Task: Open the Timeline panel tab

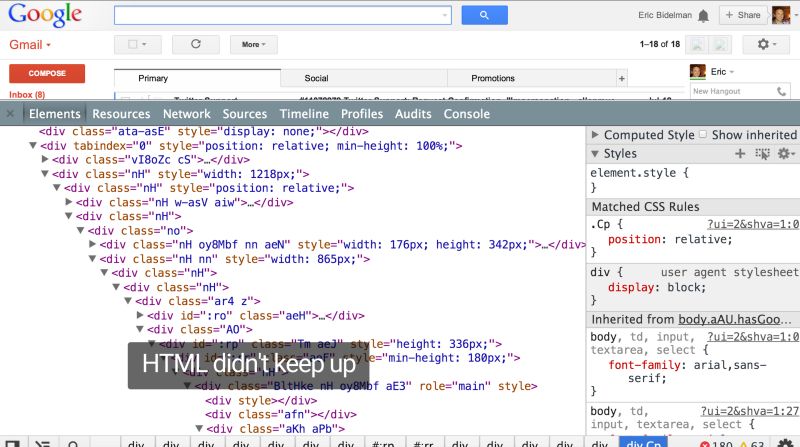Action: 304,114
